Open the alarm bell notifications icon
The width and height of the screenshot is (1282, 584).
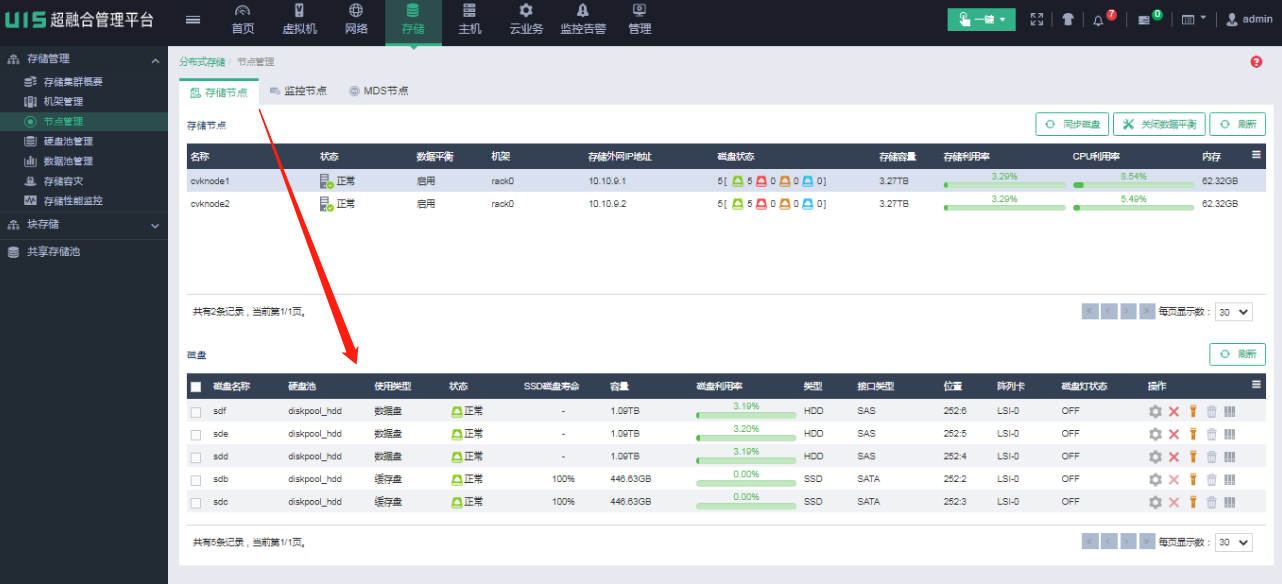coord(1099,19)
